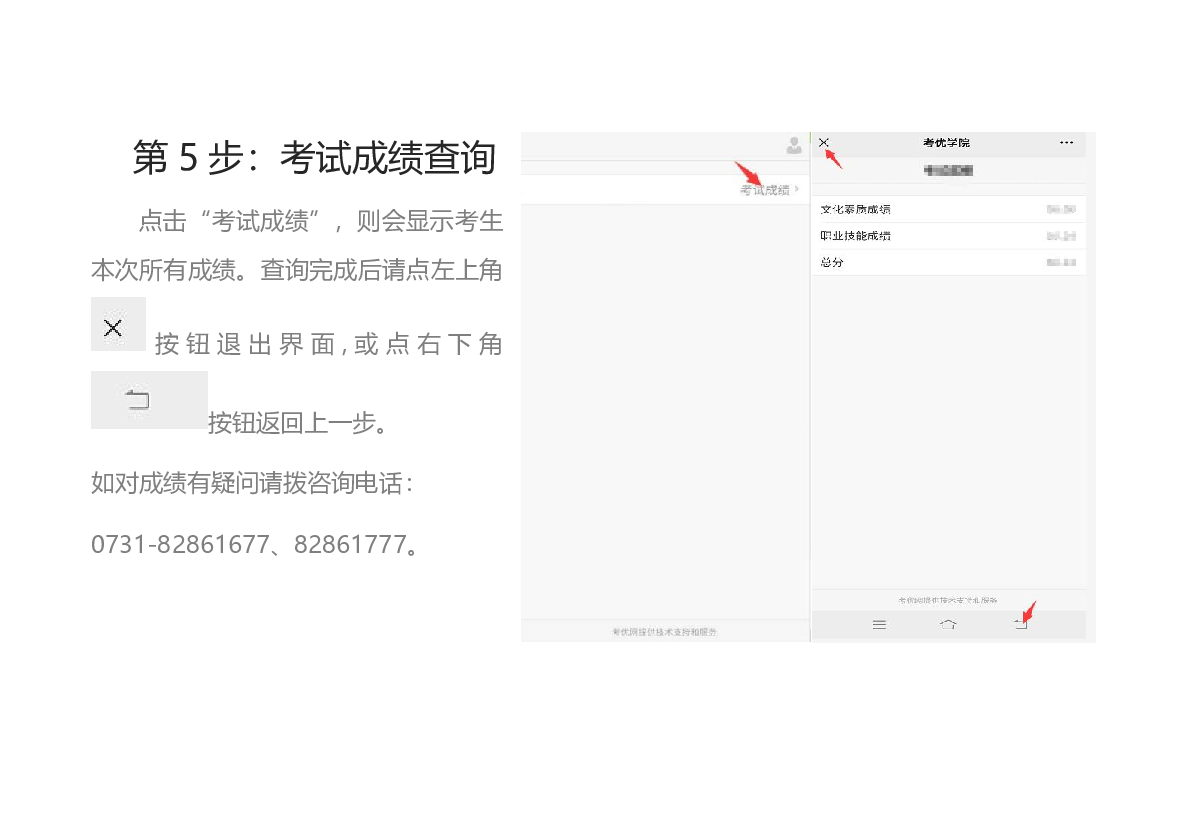Click the large return button image in instructions
Viewport: 1191px width, 839px height.
[x=148, y=400]
